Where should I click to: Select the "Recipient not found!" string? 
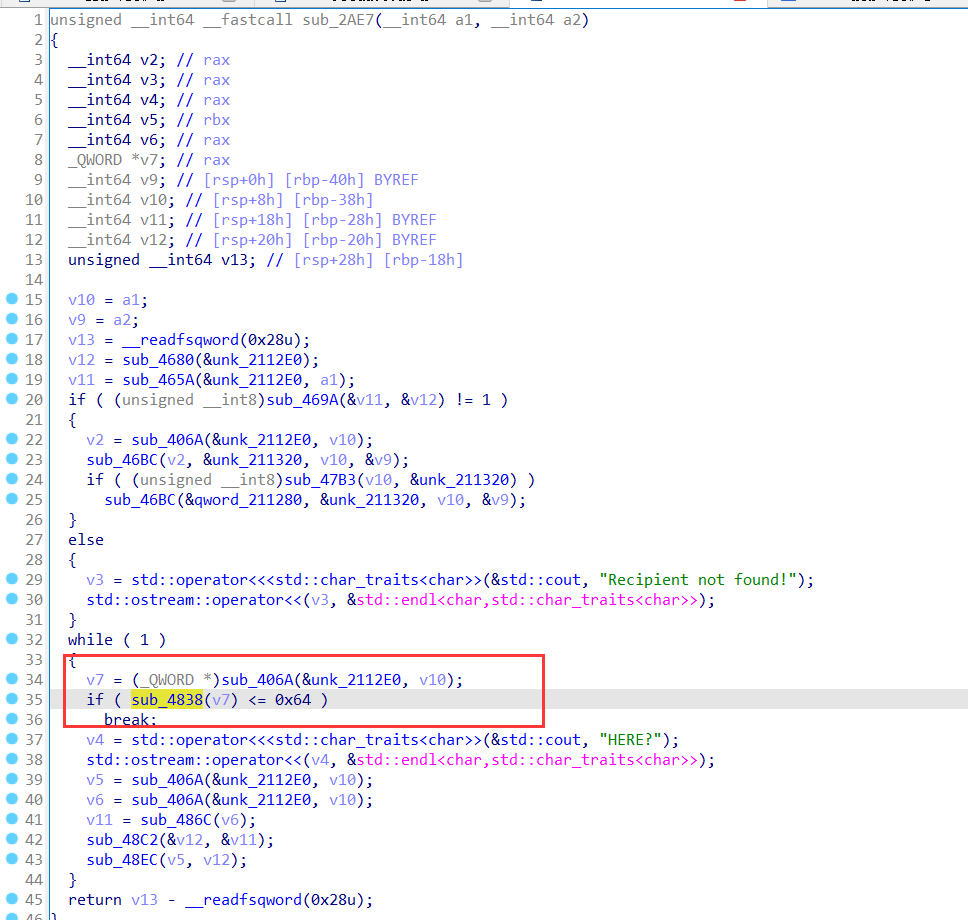[x=698, y=580]
